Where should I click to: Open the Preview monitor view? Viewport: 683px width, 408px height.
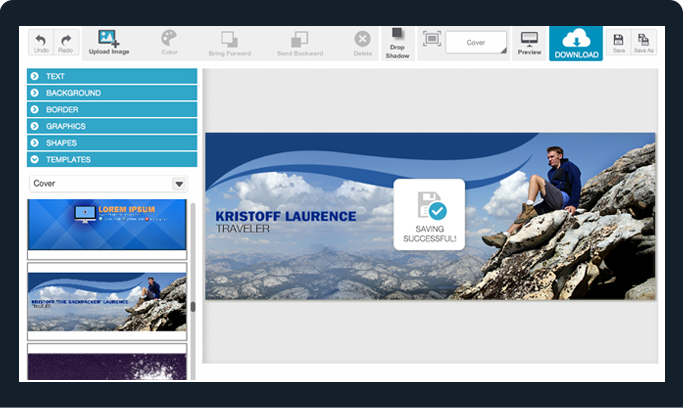[x=529, y=41]
